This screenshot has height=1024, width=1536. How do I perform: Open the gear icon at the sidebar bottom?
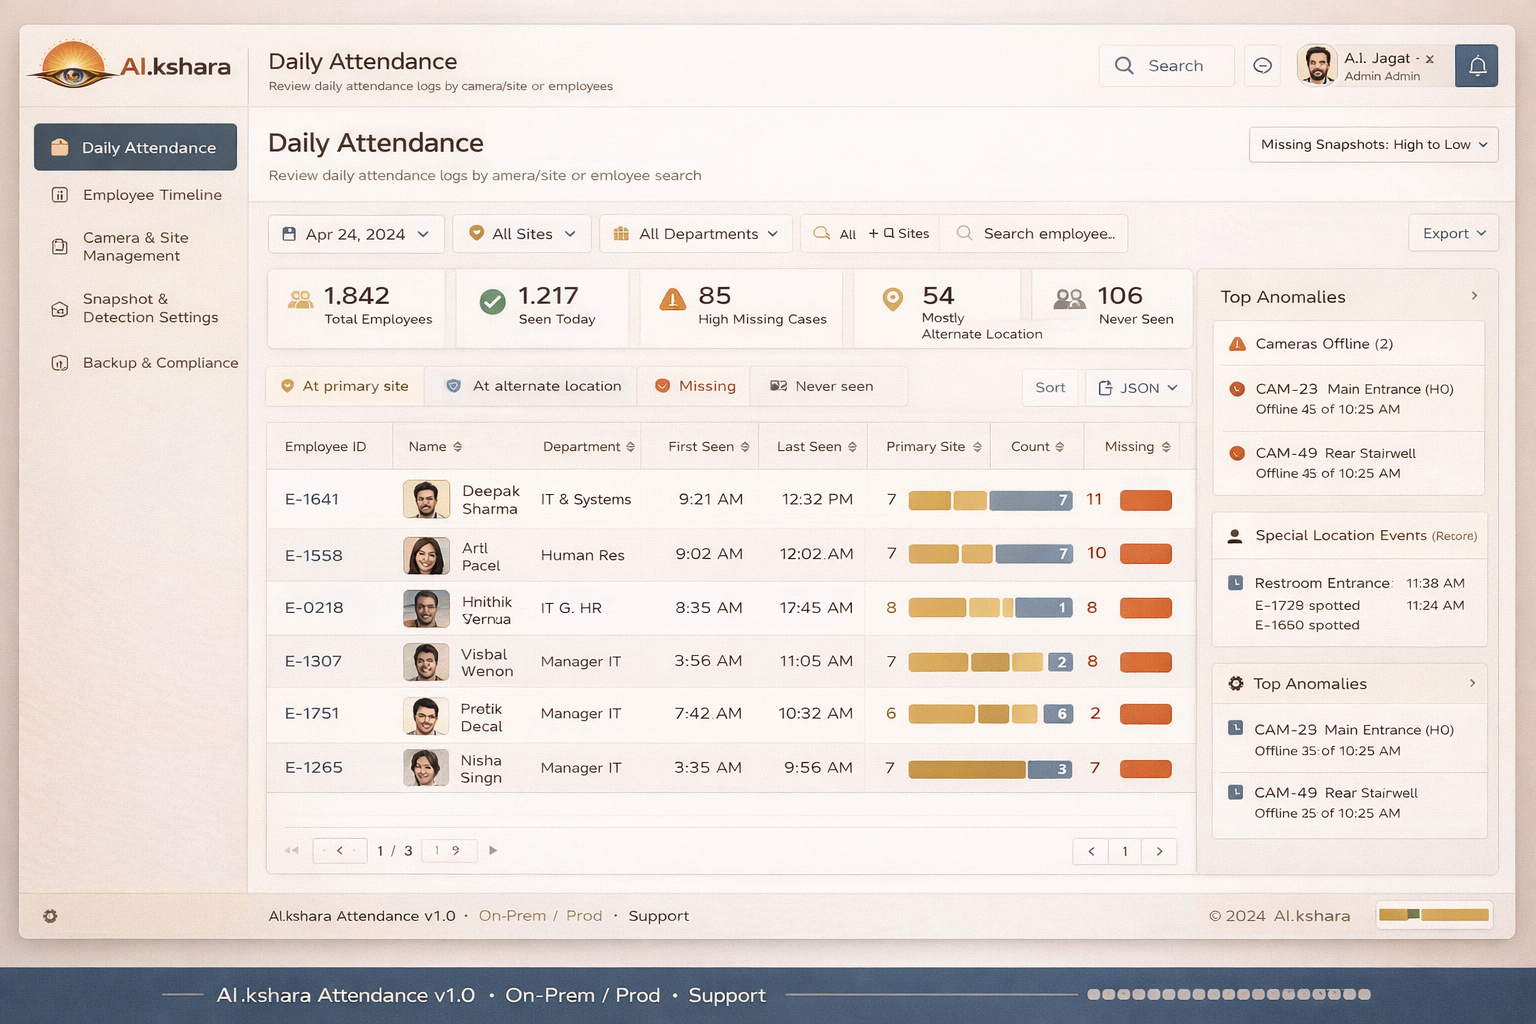tap(50, 916)
